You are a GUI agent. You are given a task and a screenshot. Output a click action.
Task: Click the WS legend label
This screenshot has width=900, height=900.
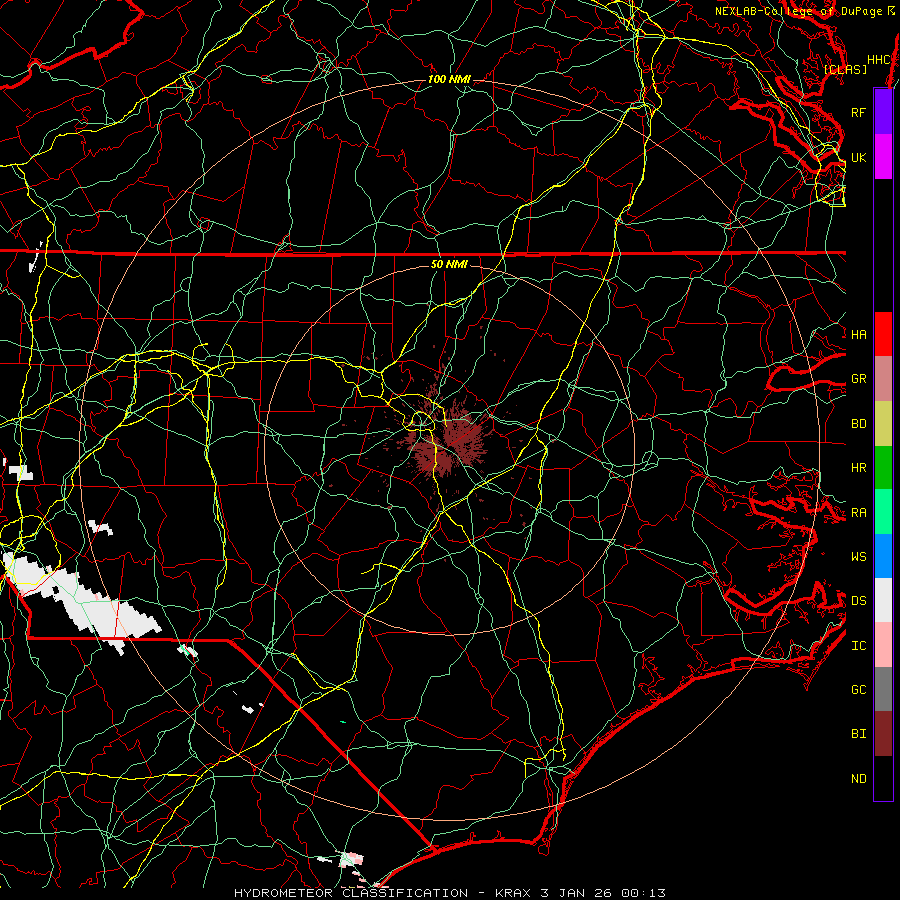tap(858, 557)
